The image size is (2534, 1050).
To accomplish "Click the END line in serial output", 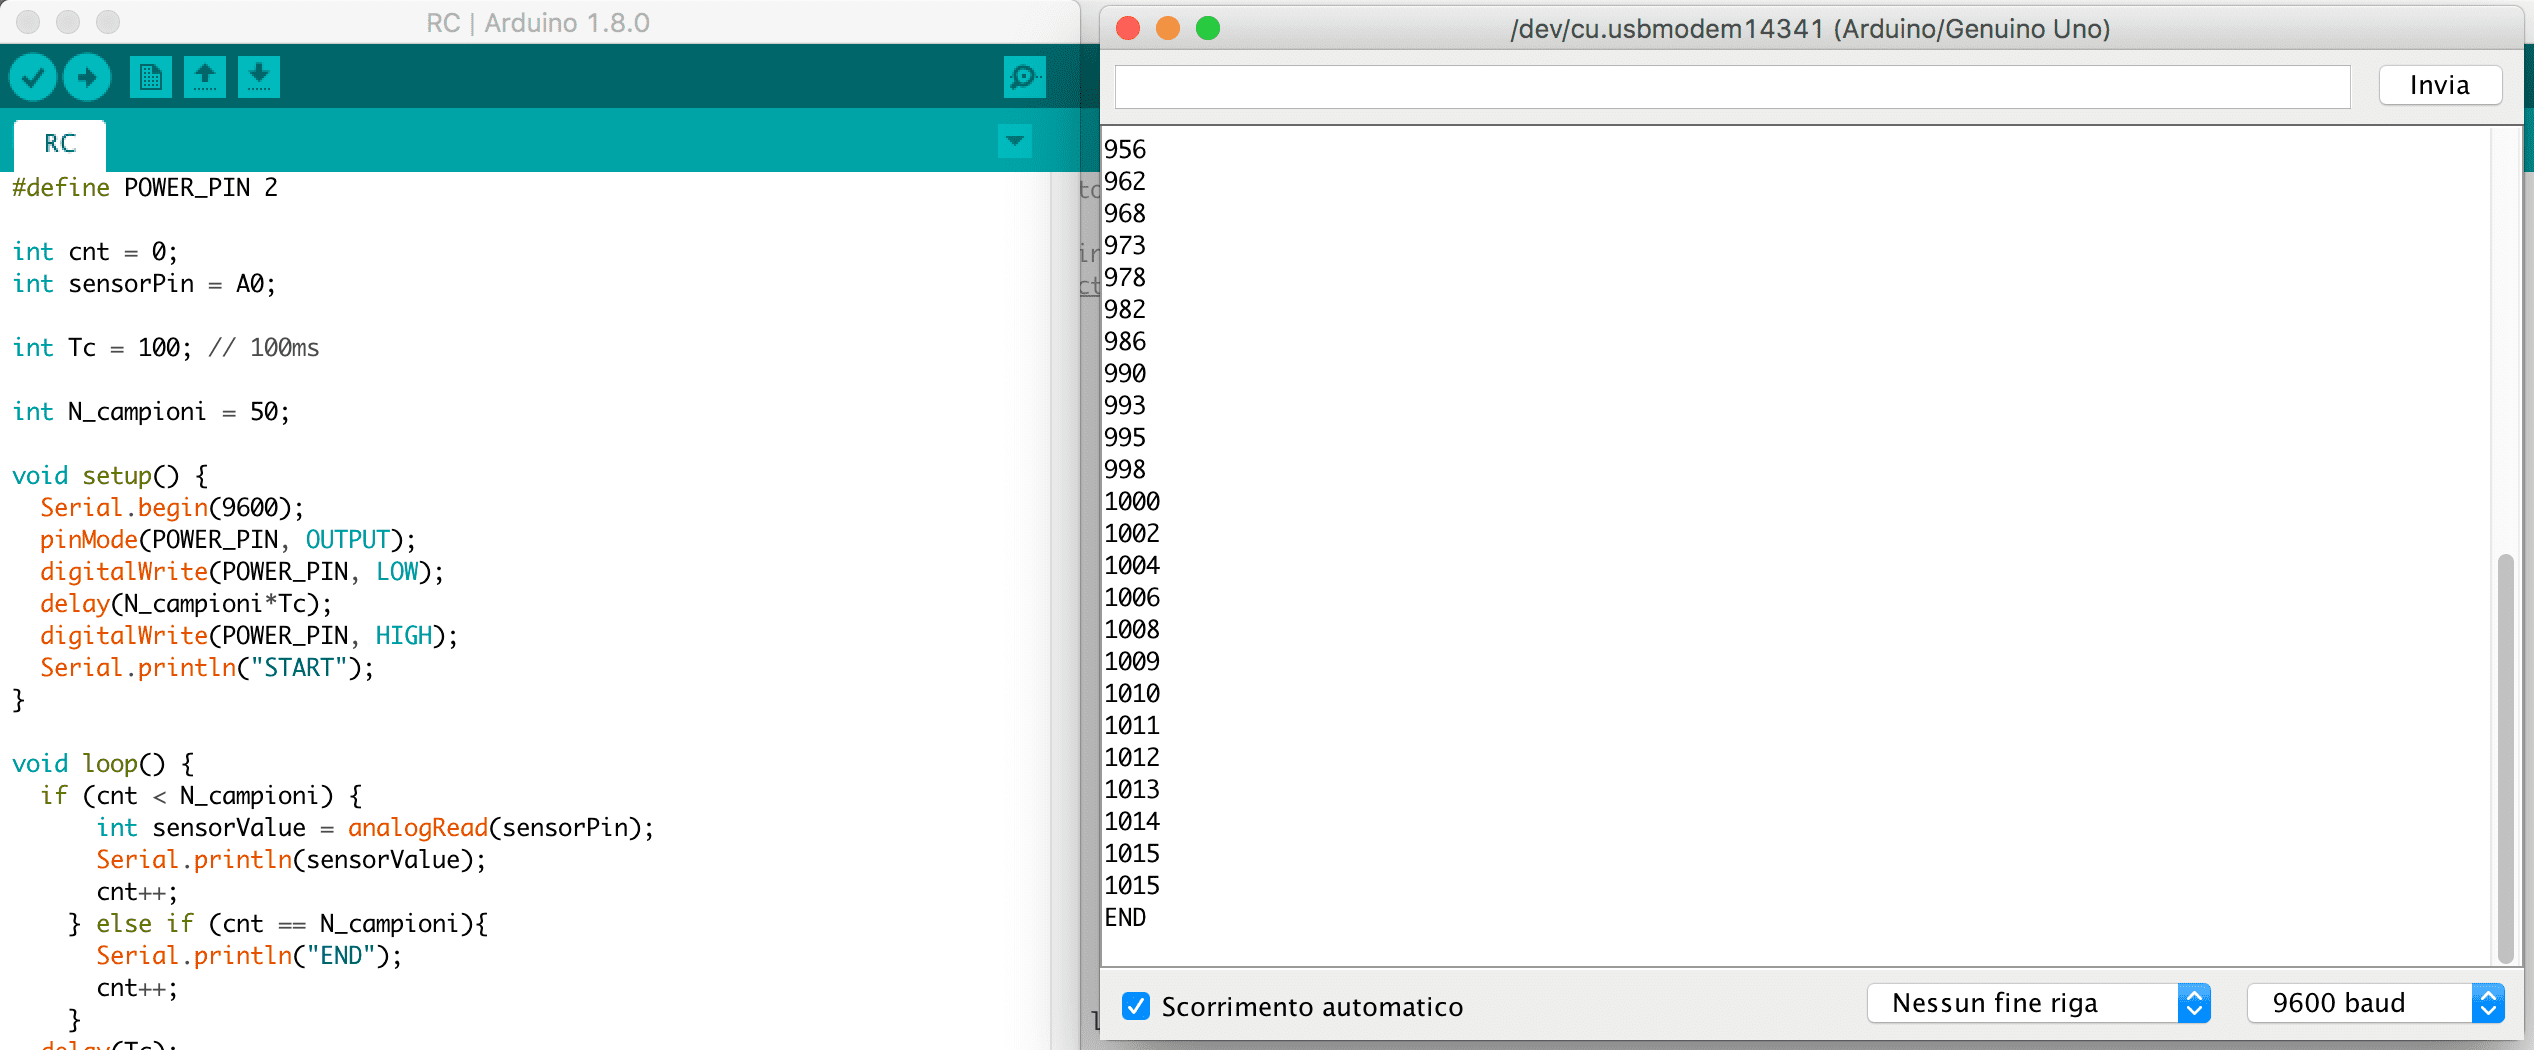I will [x=1126, y=918].
